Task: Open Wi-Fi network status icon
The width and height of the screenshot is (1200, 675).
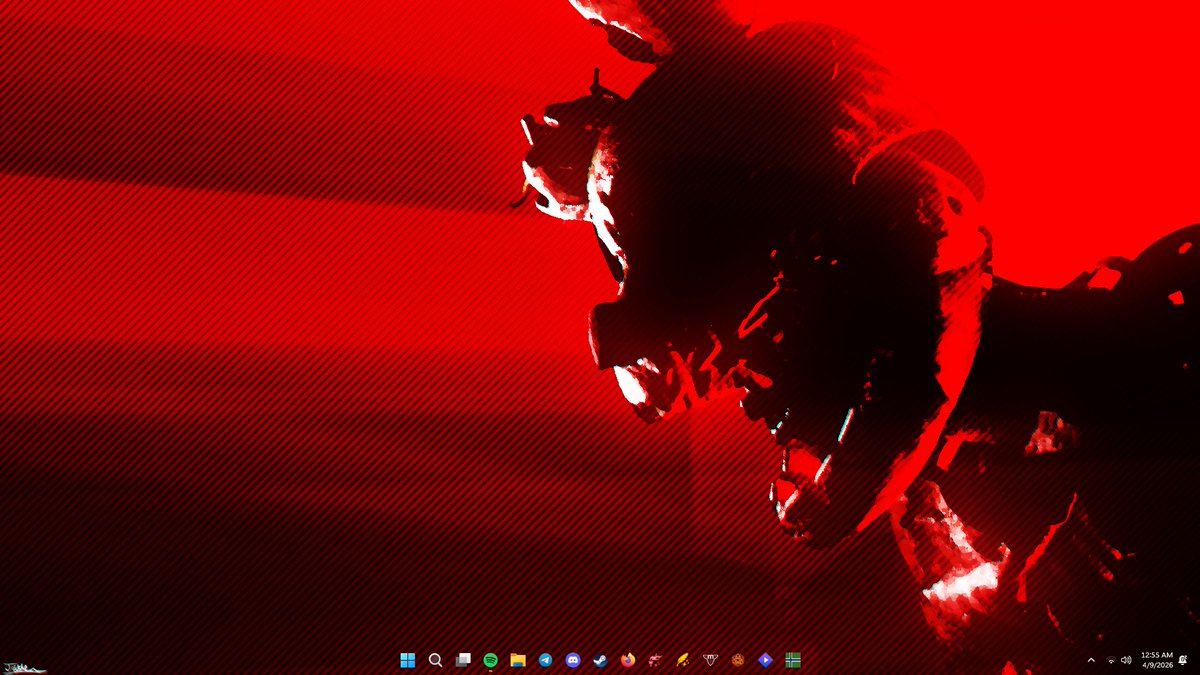Action: click(1111, 660)
